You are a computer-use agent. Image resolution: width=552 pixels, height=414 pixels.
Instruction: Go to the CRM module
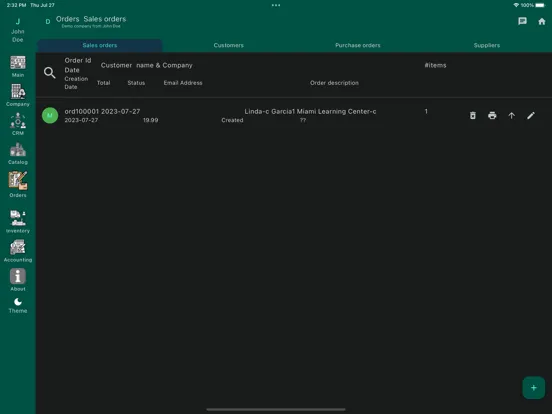tap(18, 124)
